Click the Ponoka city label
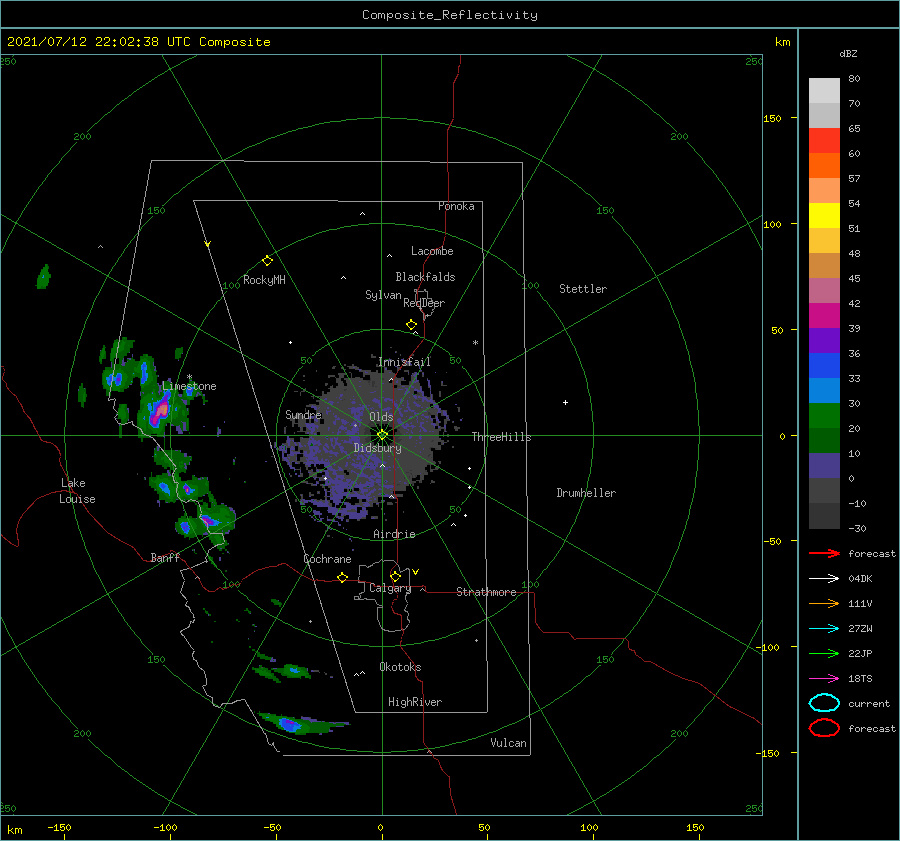 point(456,206)
